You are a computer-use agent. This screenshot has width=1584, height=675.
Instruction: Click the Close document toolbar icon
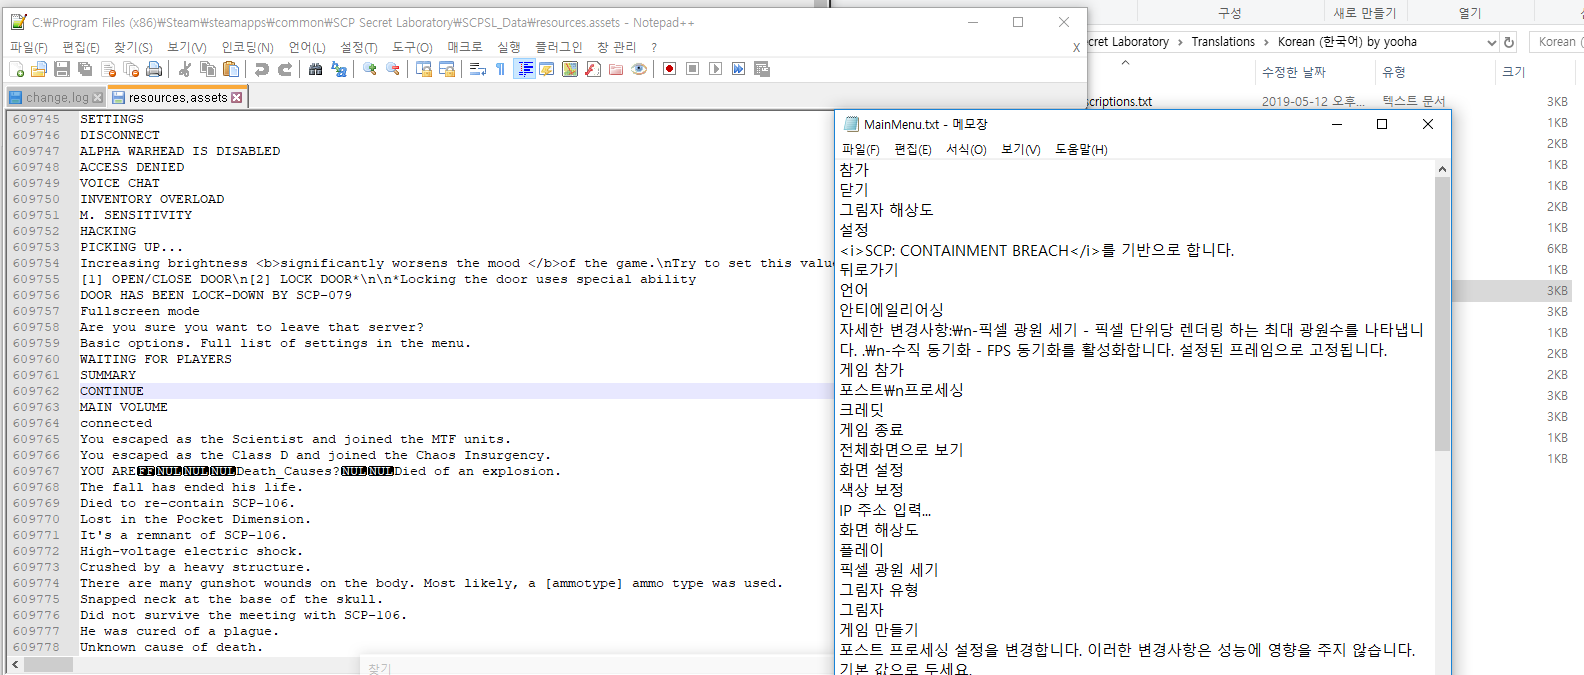point(108,69)
